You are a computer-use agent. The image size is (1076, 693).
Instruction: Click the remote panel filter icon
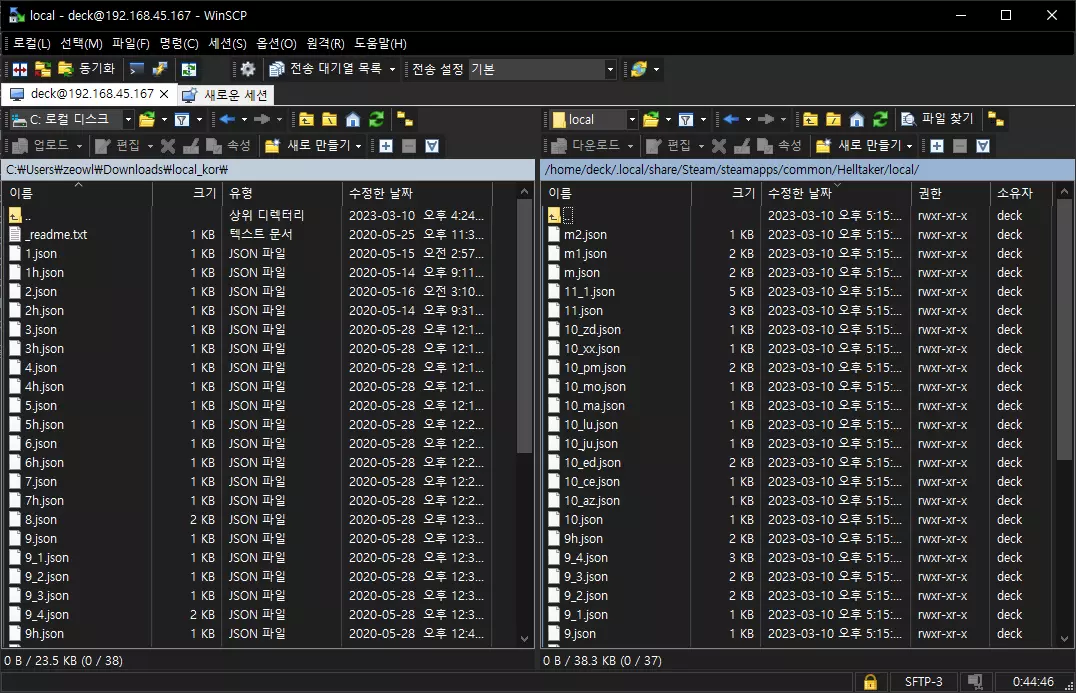tap(686, 120)
